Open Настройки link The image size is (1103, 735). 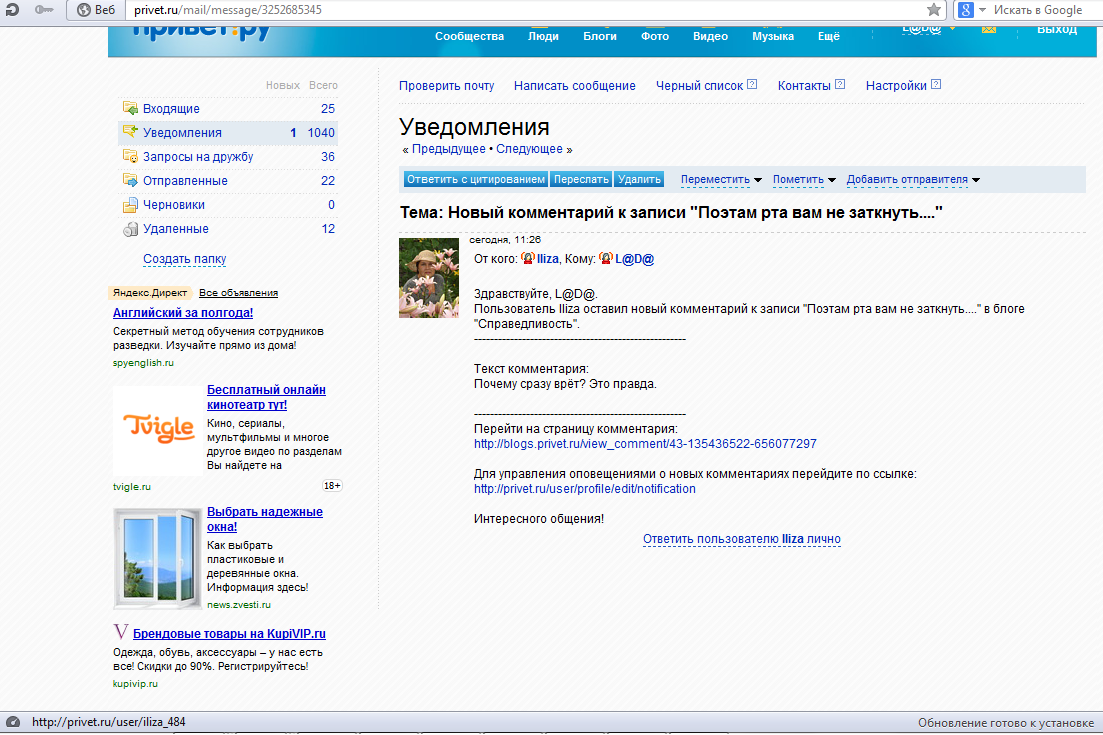[x=895, y=85]
